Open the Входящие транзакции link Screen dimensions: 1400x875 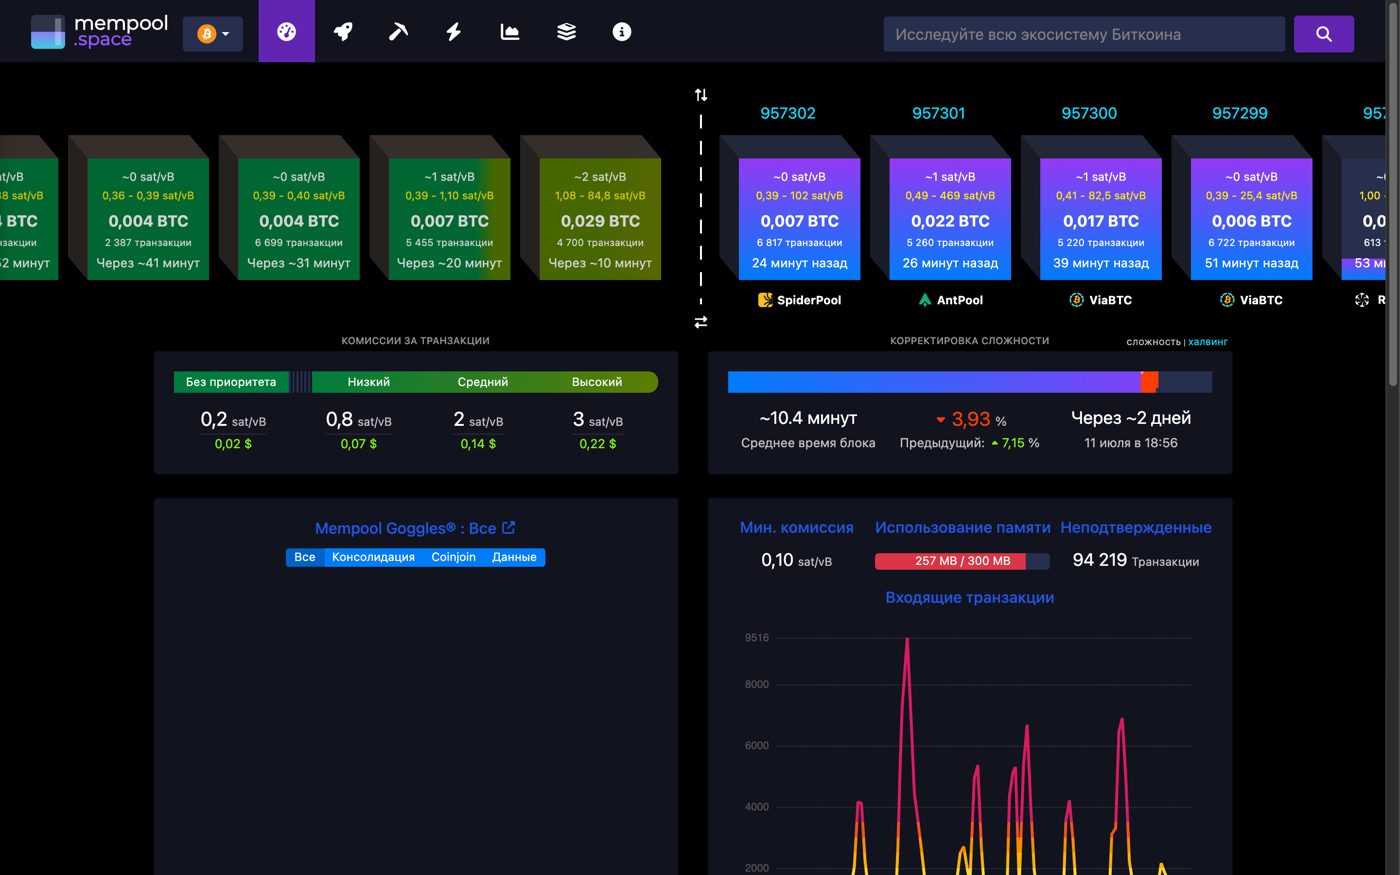pos(970,597)
